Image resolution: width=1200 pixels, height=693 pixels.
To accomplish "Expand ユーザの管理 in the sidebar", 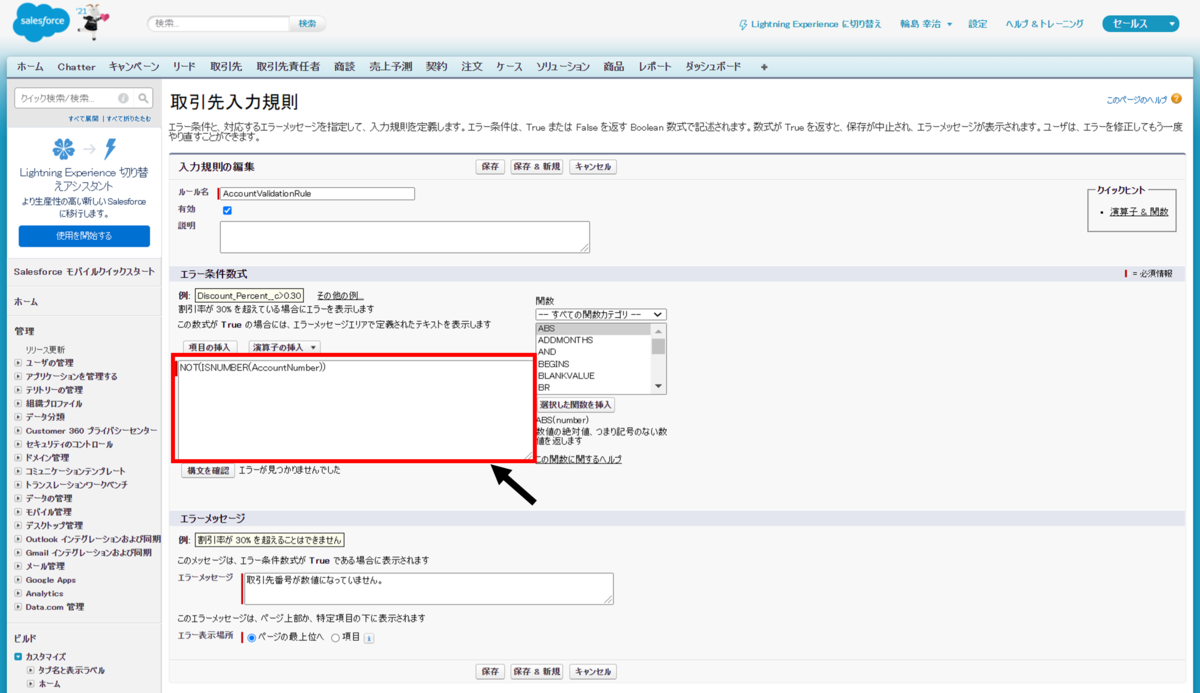I will click(18, 362).
